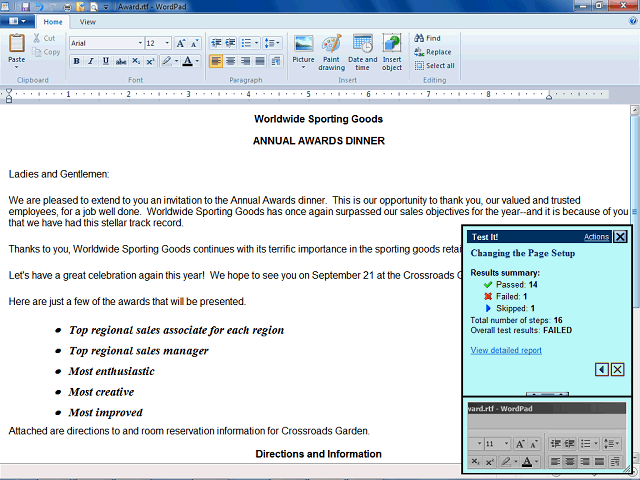Viewport: 640px width, 480px height.
Task: Apply the font color A button
Action: point(187,61)
